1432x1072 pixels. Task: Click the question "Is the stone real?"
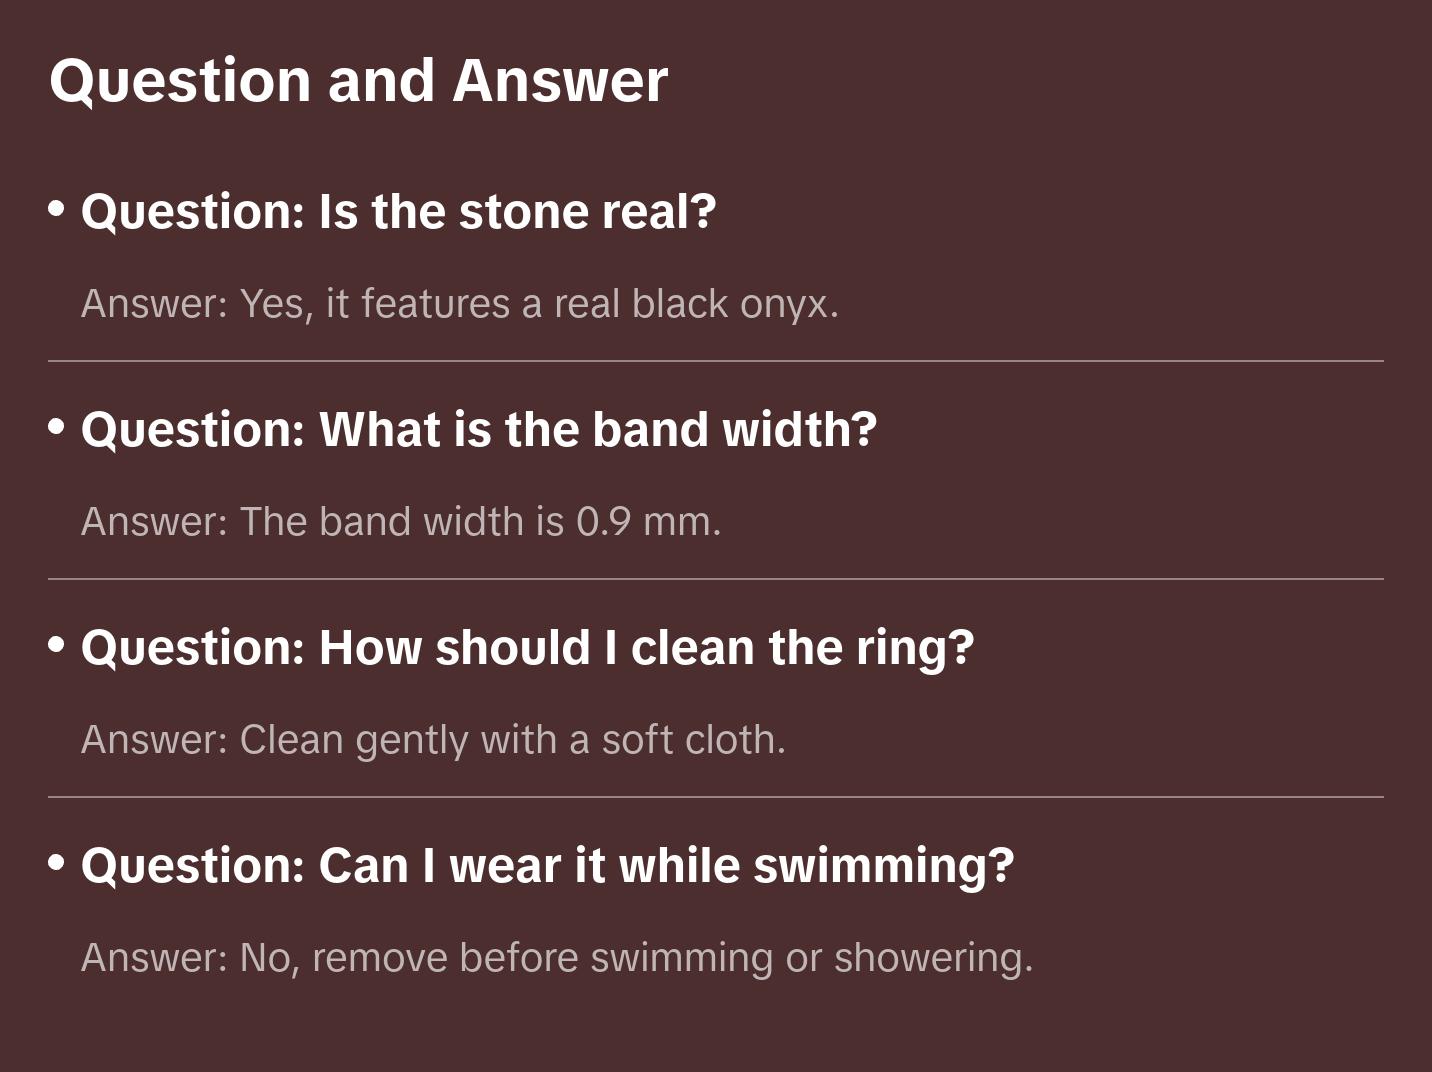click(398, 212)
